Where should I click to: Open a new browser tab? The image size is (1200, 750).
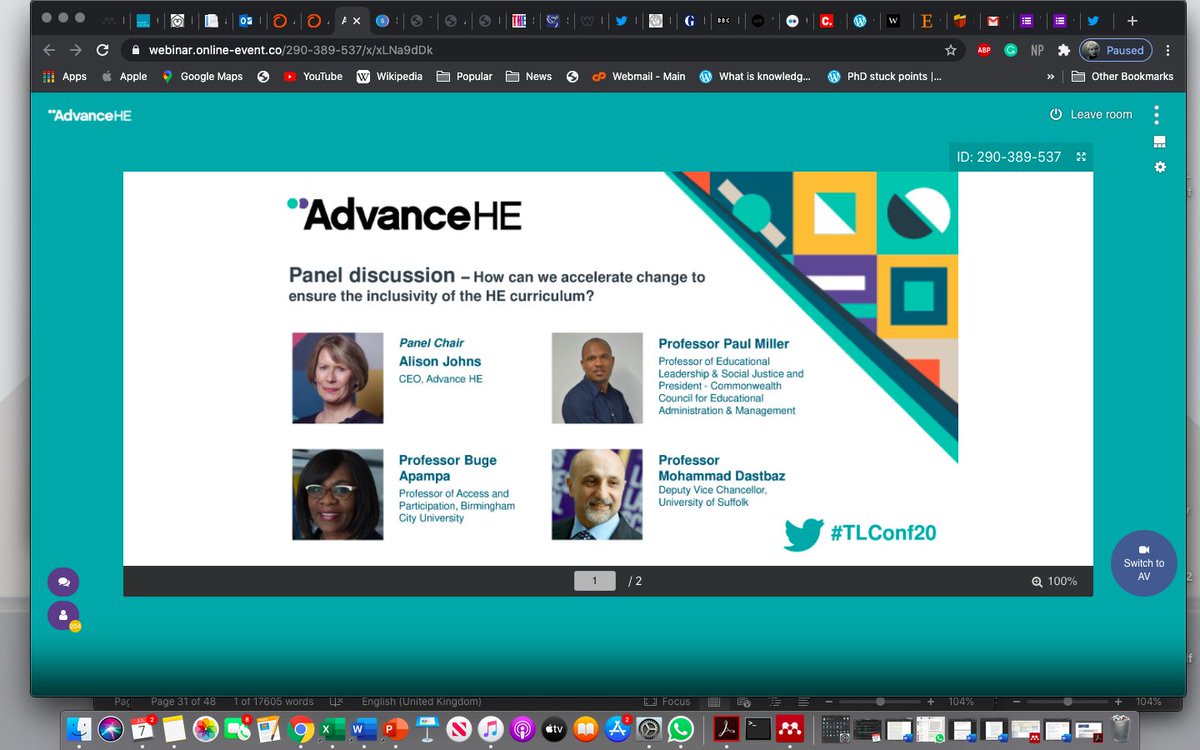(x=1132, y=20)
